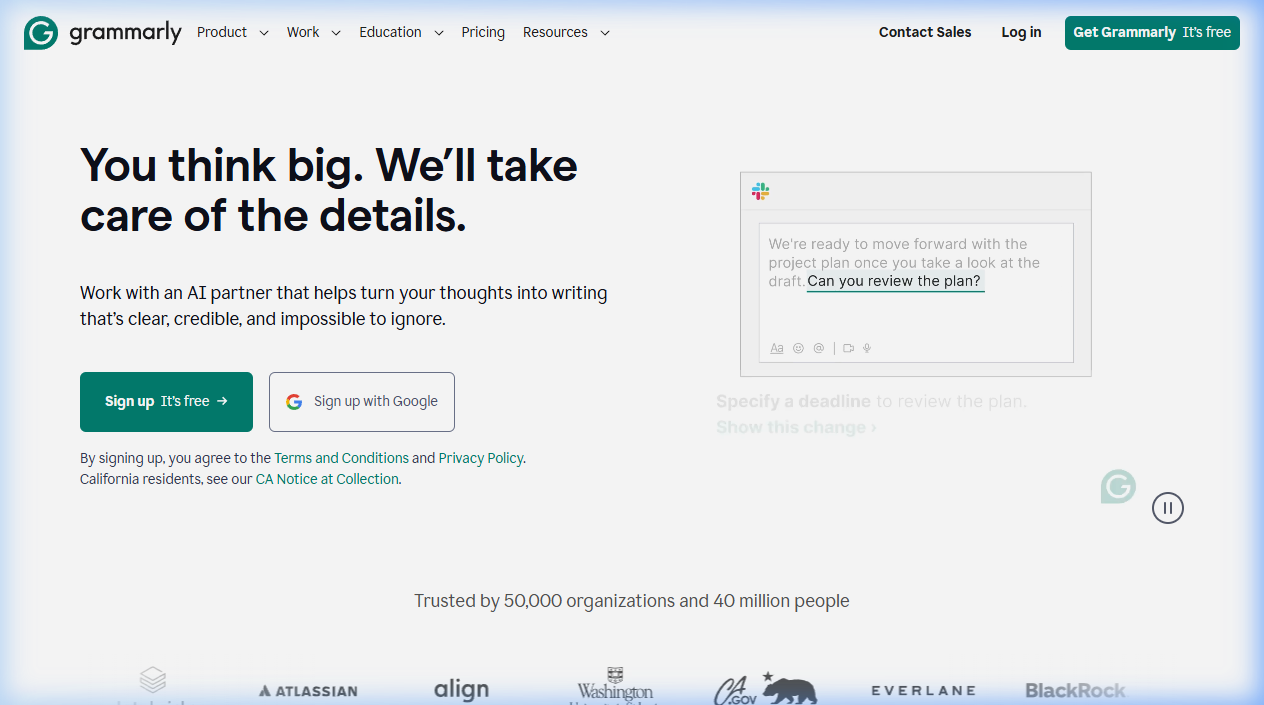
Task: Click the Log in link
Action: click(x=1021, y=32)
